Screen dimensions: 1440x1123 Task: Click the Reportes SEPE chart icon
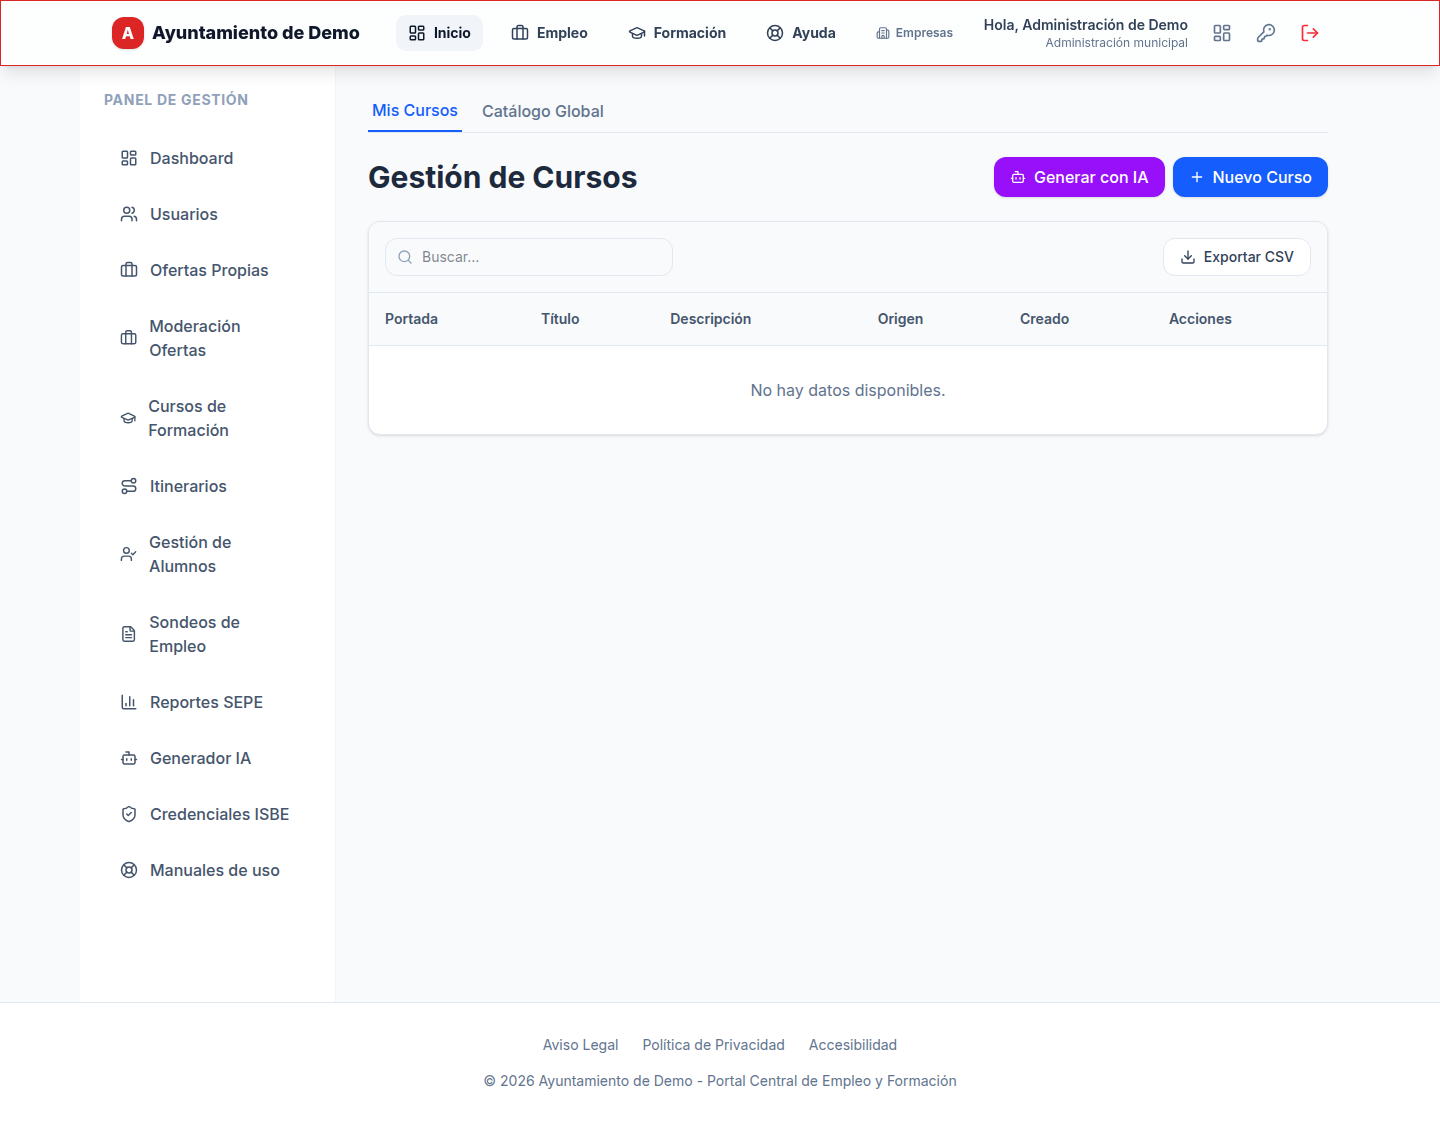pyautogui.click(x=129, y=702)
